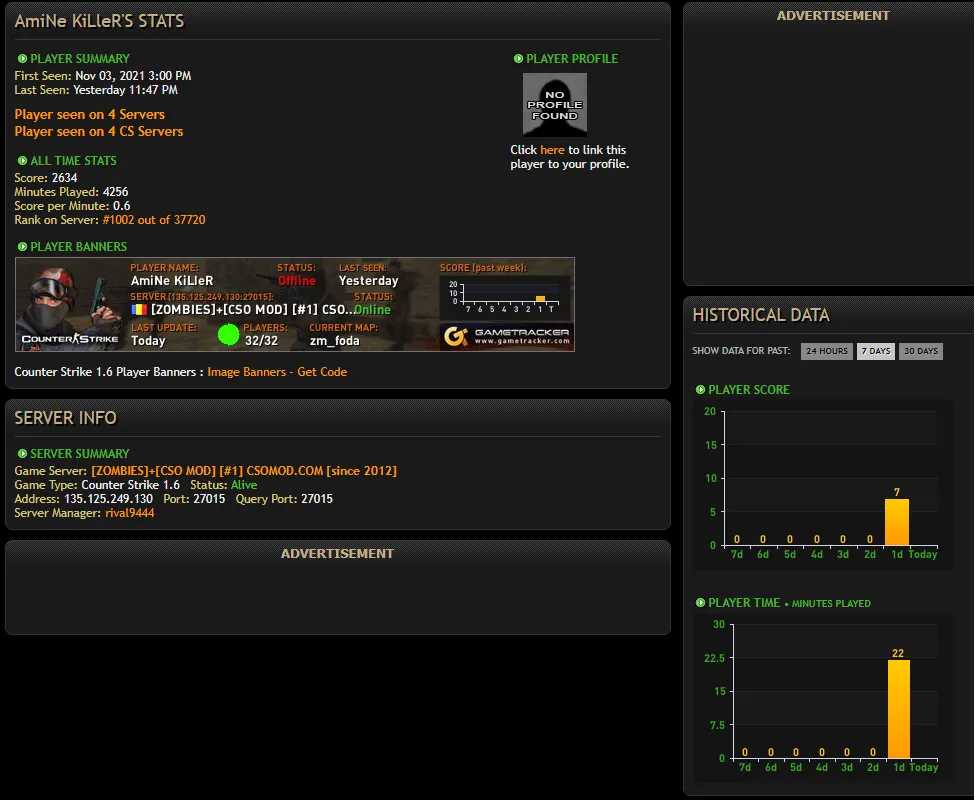Image resolution: width=975 pixels, height=801 pixels.
Task: Click the green arrow icon beside All Time Stats
Action: pos(22,160)
